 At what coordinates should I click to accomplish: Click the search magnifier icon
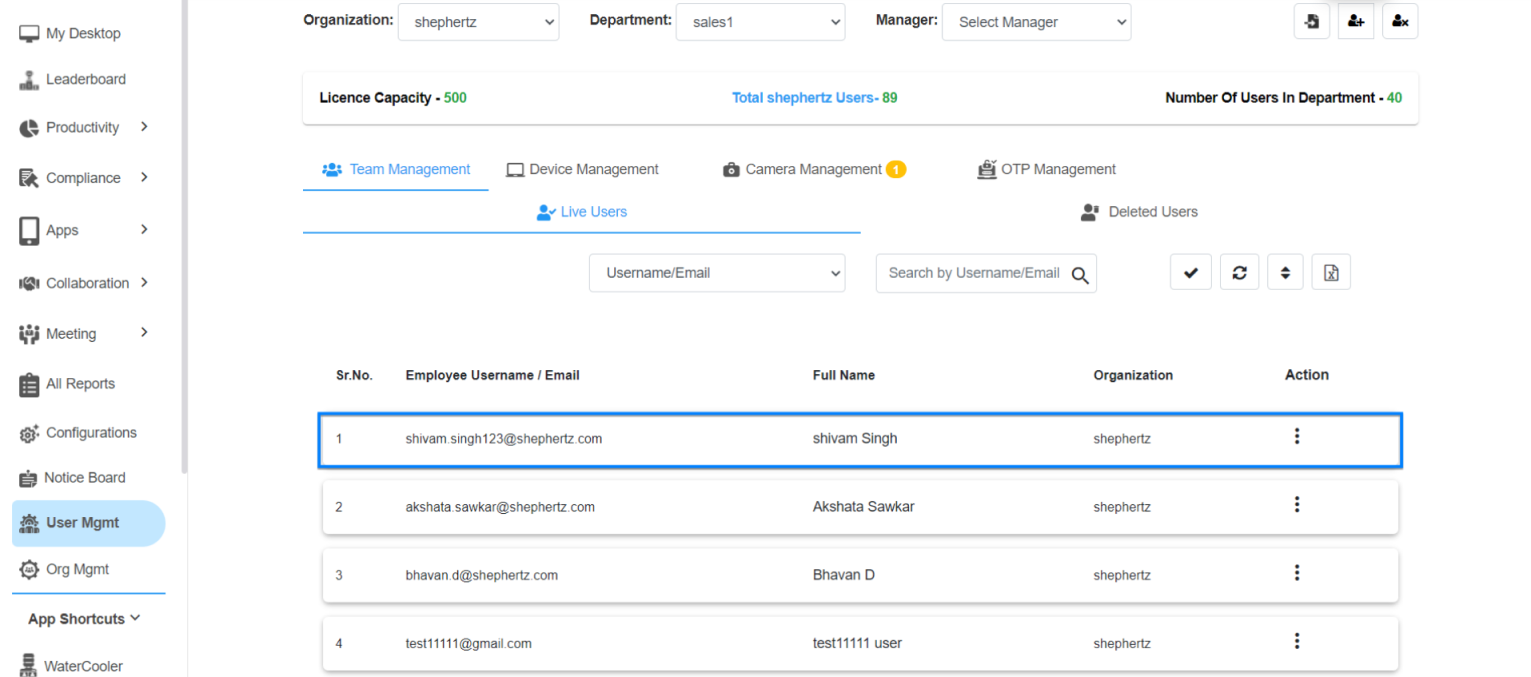click(1080, 275)
